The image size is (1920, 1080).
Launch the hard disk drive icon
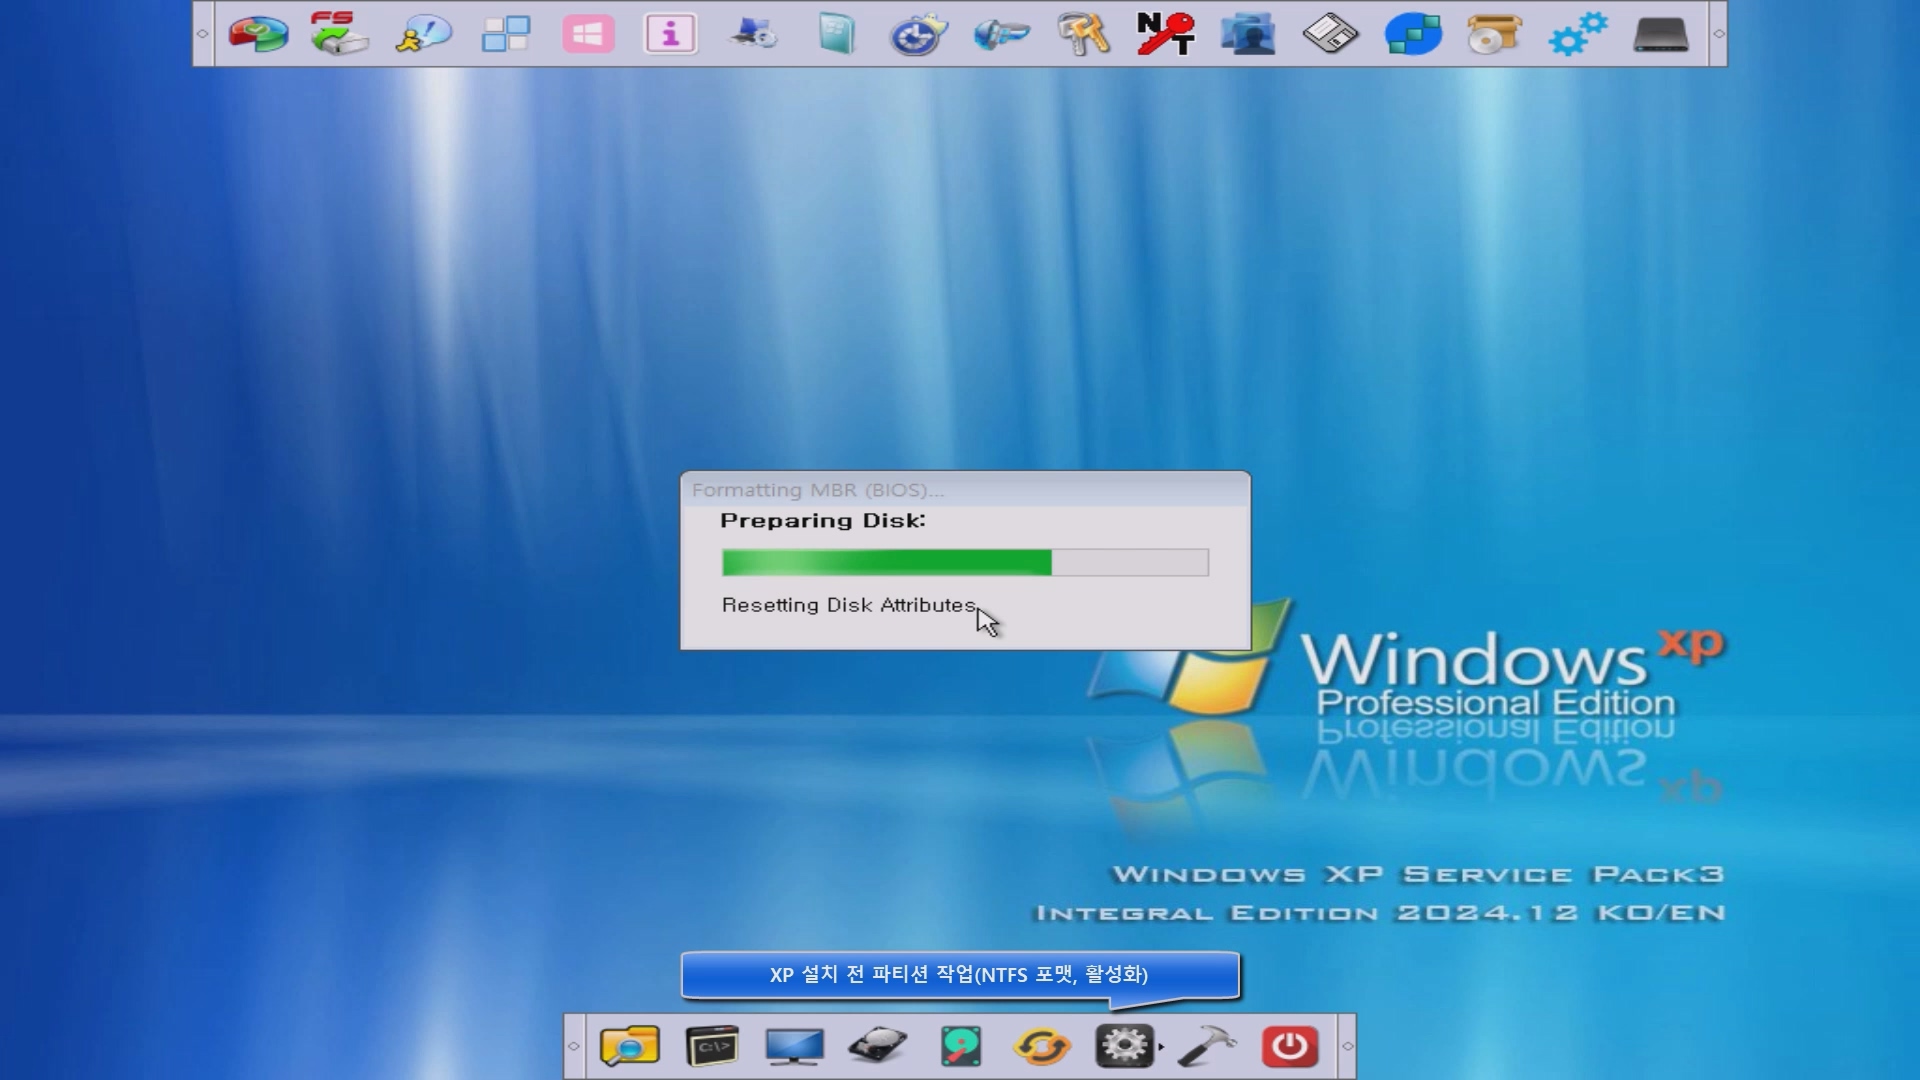[877, 1046]
